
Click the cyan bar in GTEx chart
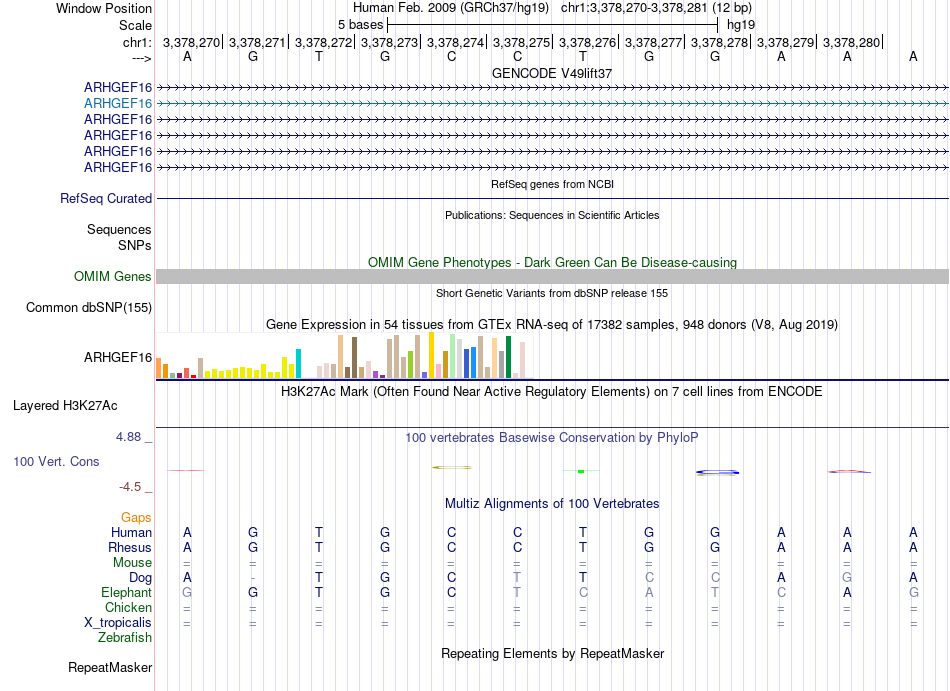298,363
